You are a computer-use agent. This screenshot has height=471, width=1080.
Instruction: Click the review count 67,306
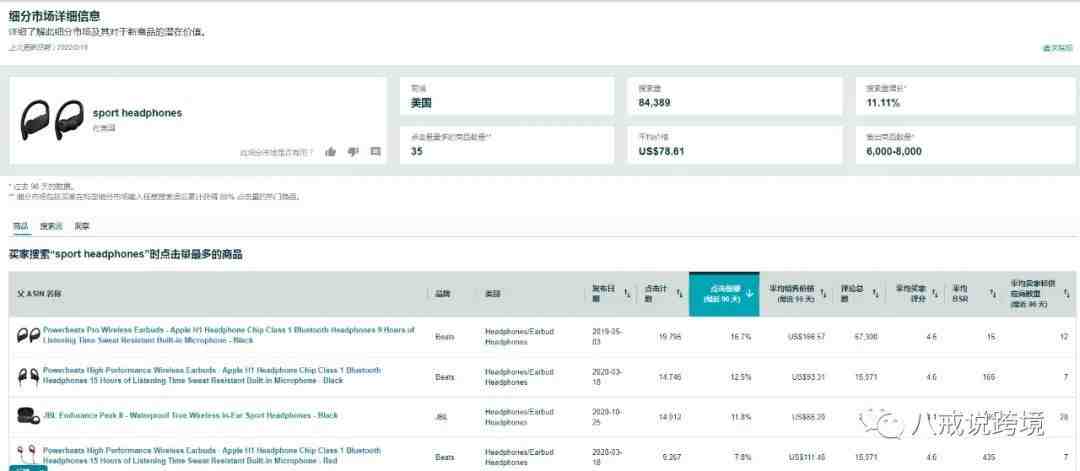[866, 337]
